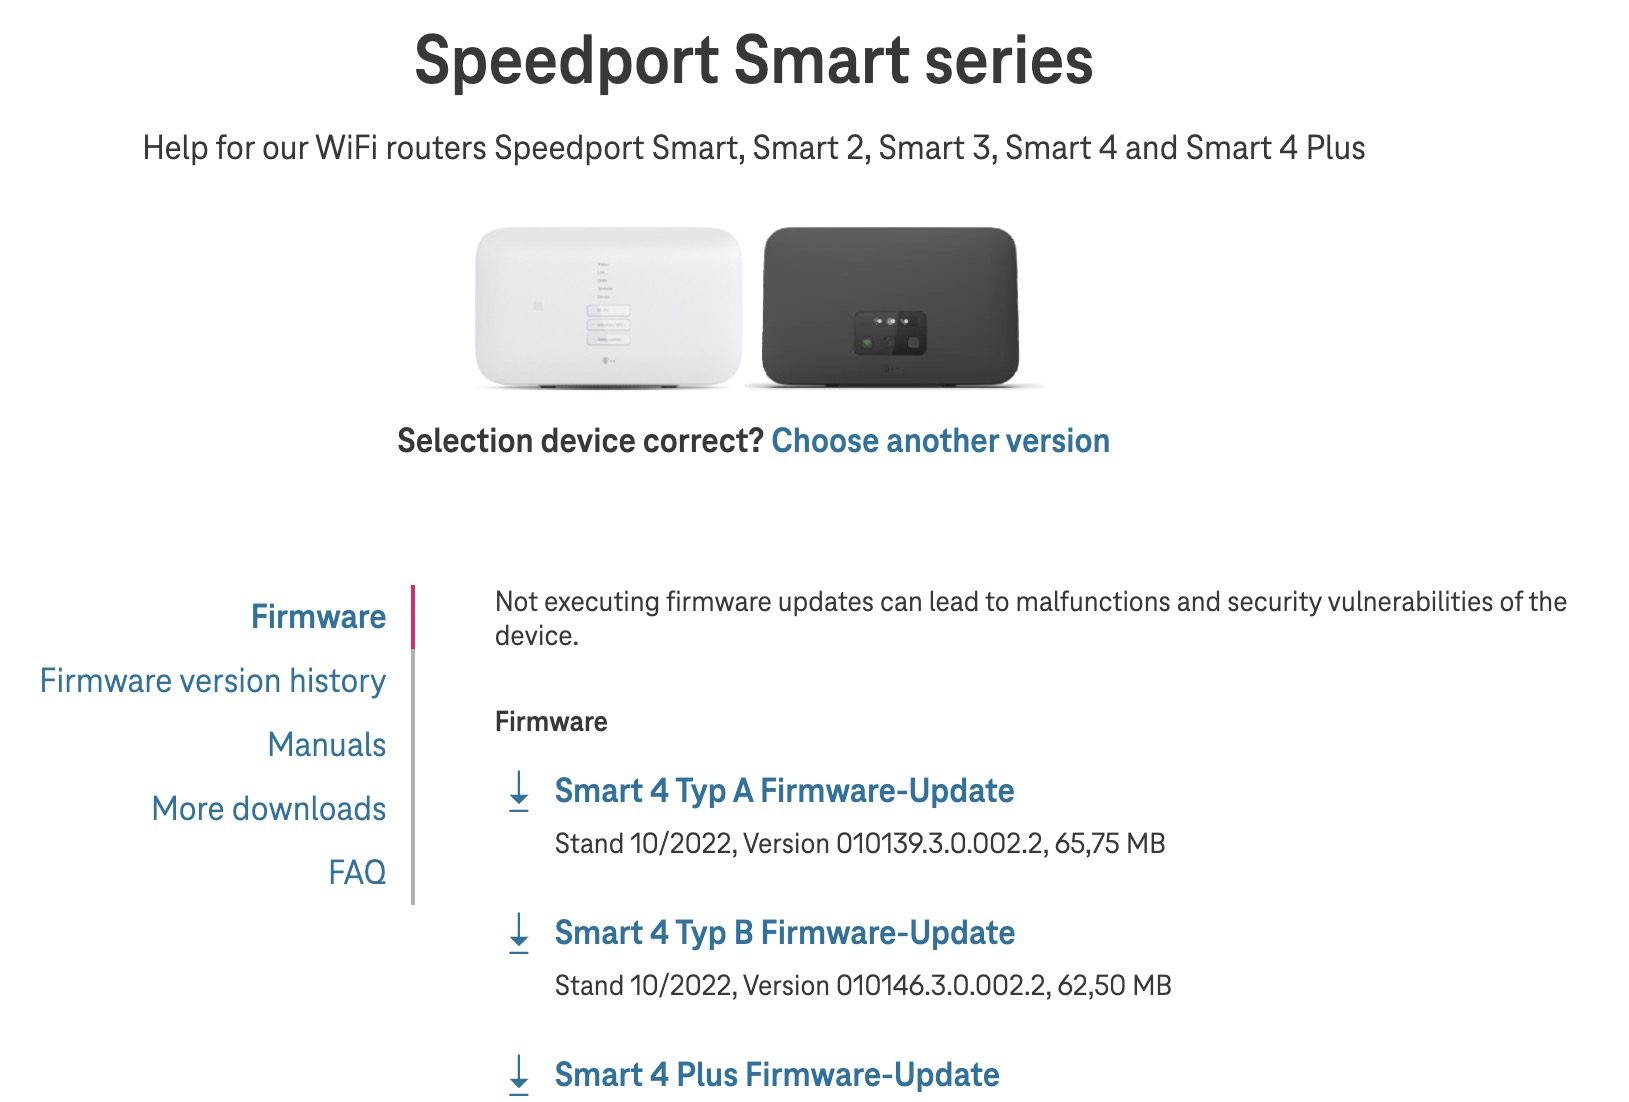Open Smart 4 Plus Firmware-Update link
This screenshot has height=1102, width=1629.
coord(777,1075)
